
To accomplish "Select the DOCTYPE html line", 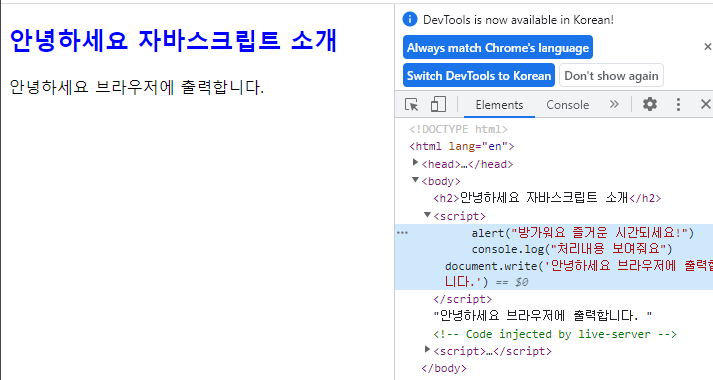I will click(458, 130).
